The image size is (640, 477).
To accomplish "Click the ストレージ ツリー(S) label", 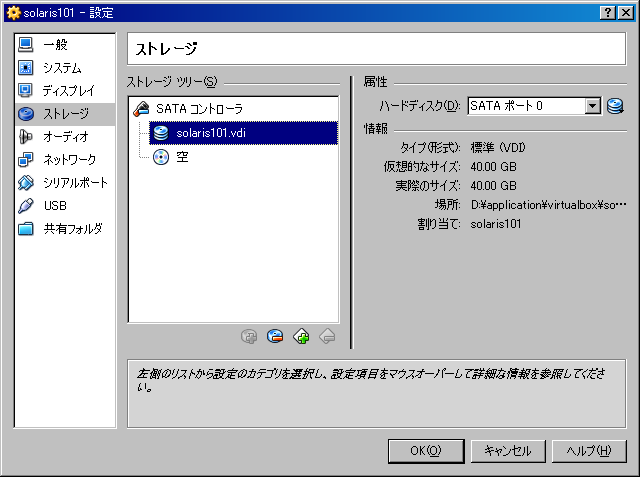I will 172,82.
